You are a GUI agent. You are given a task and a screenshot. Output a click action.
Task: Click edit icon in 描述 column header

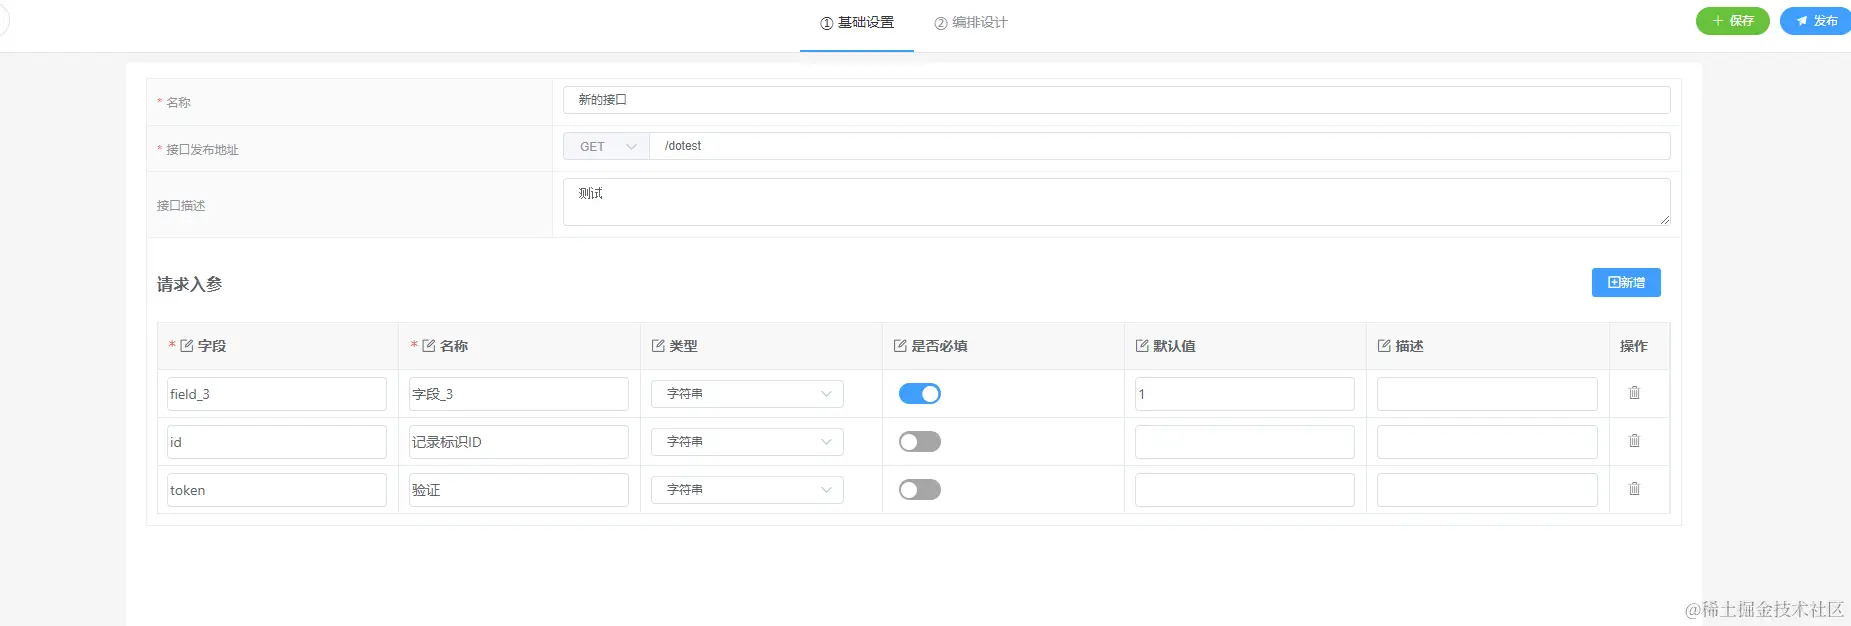[x=1384, y=346]
